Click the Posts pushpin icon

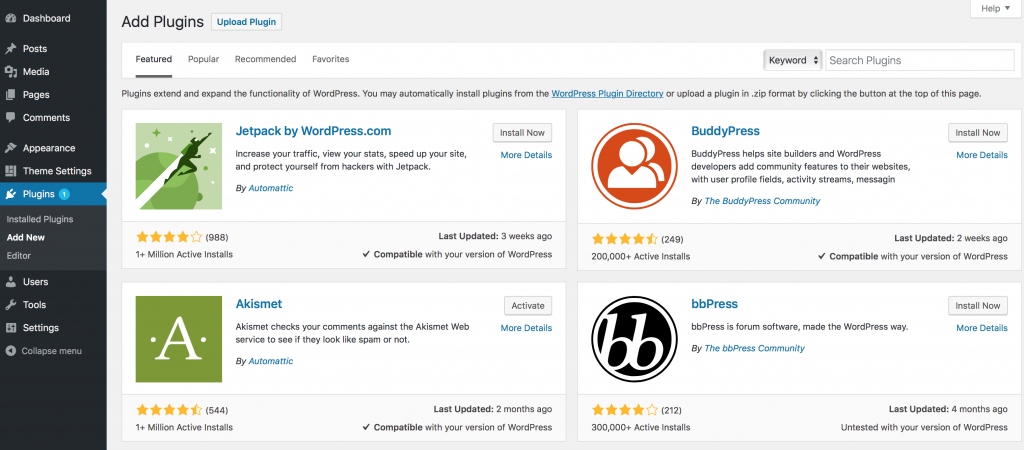click(x=10, y=49)
